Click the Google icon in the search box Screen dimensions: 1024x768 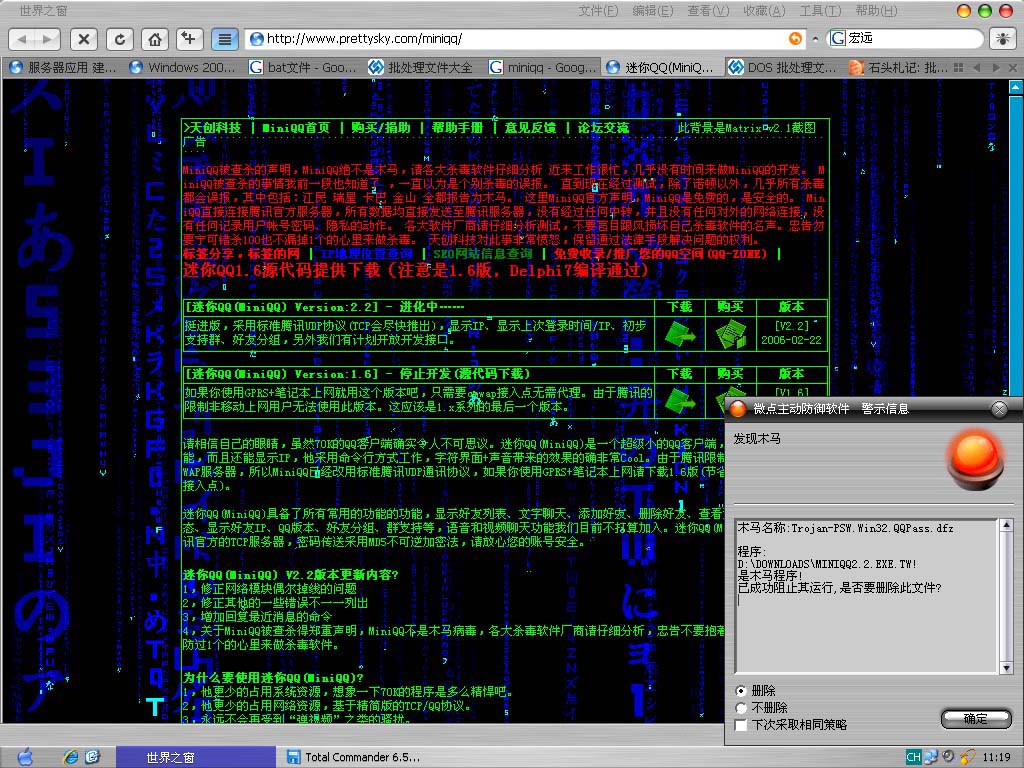pyautogui.click(x=837, y=39)
